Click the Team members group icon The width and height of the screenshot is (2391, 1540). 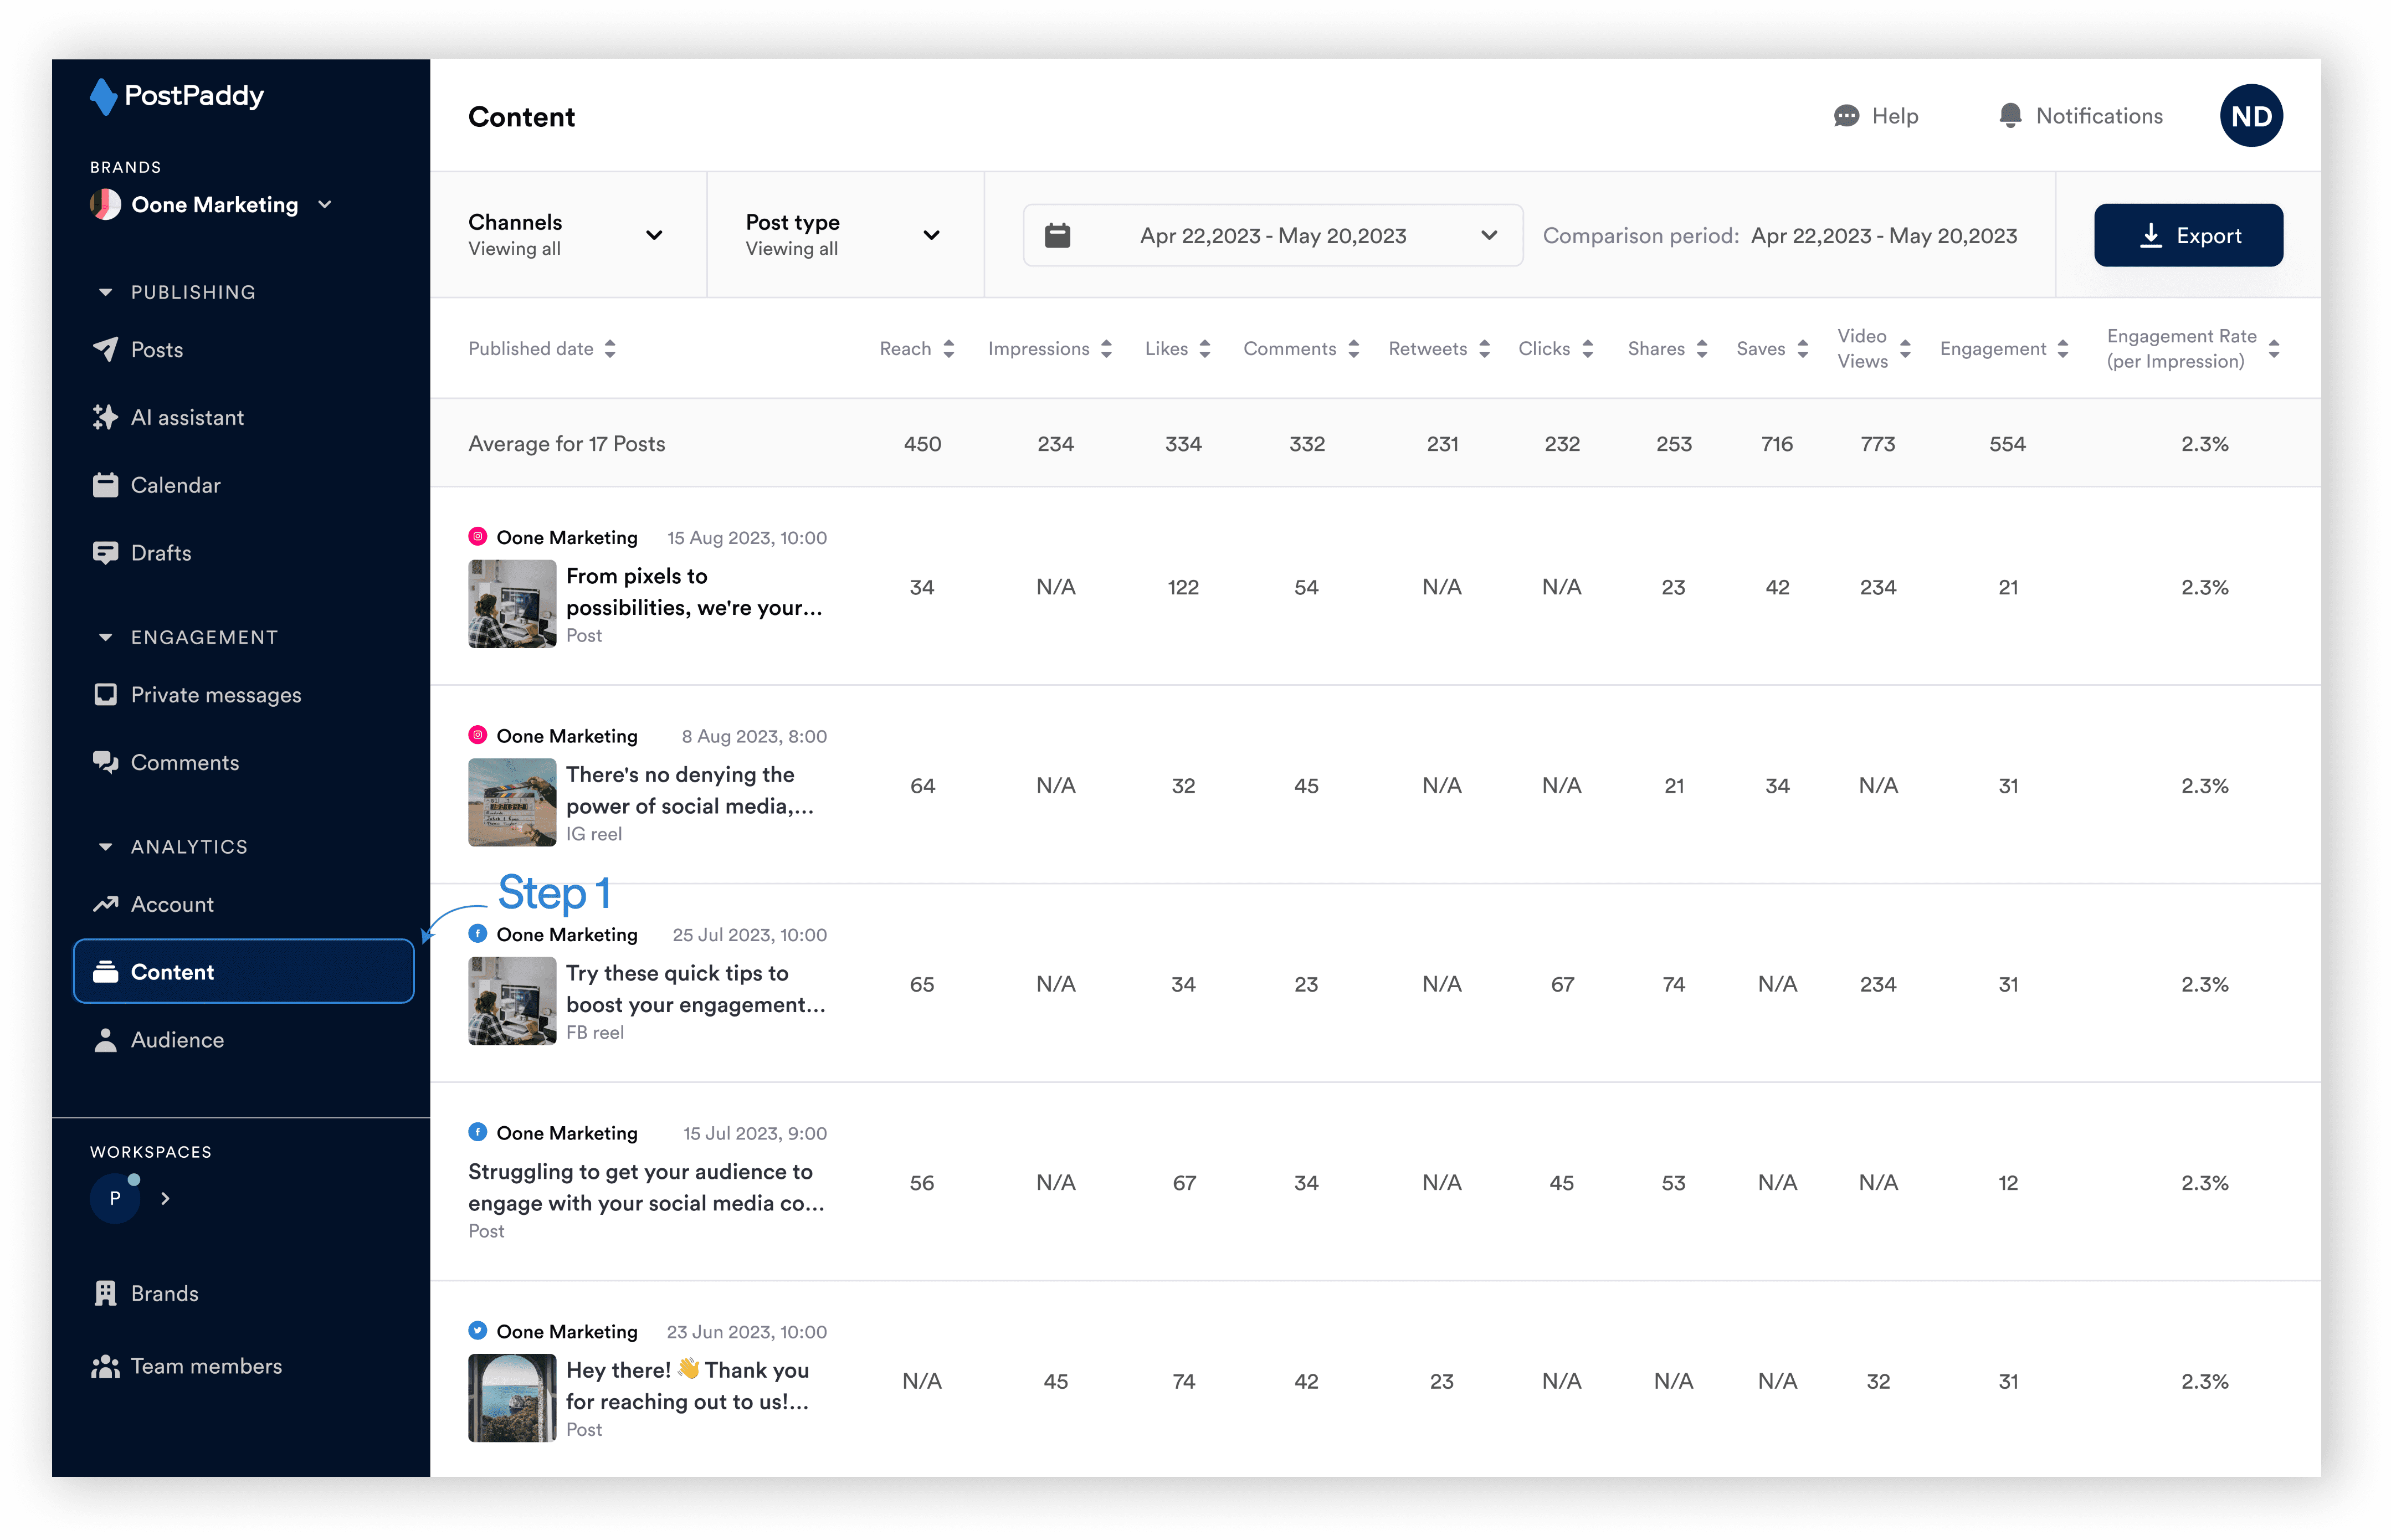105,1366
